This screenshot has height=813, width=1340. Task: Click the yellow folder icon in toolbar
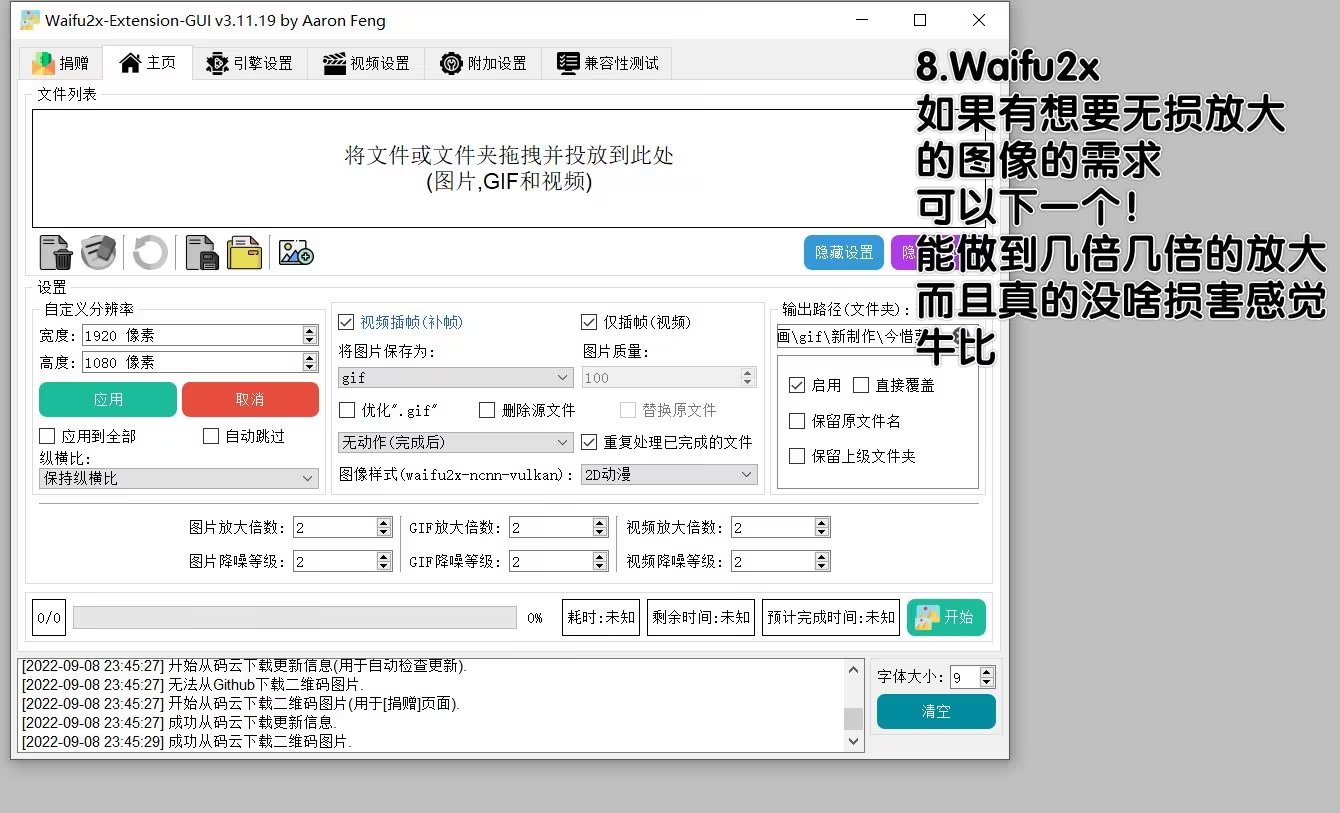[x=244, y=252]
